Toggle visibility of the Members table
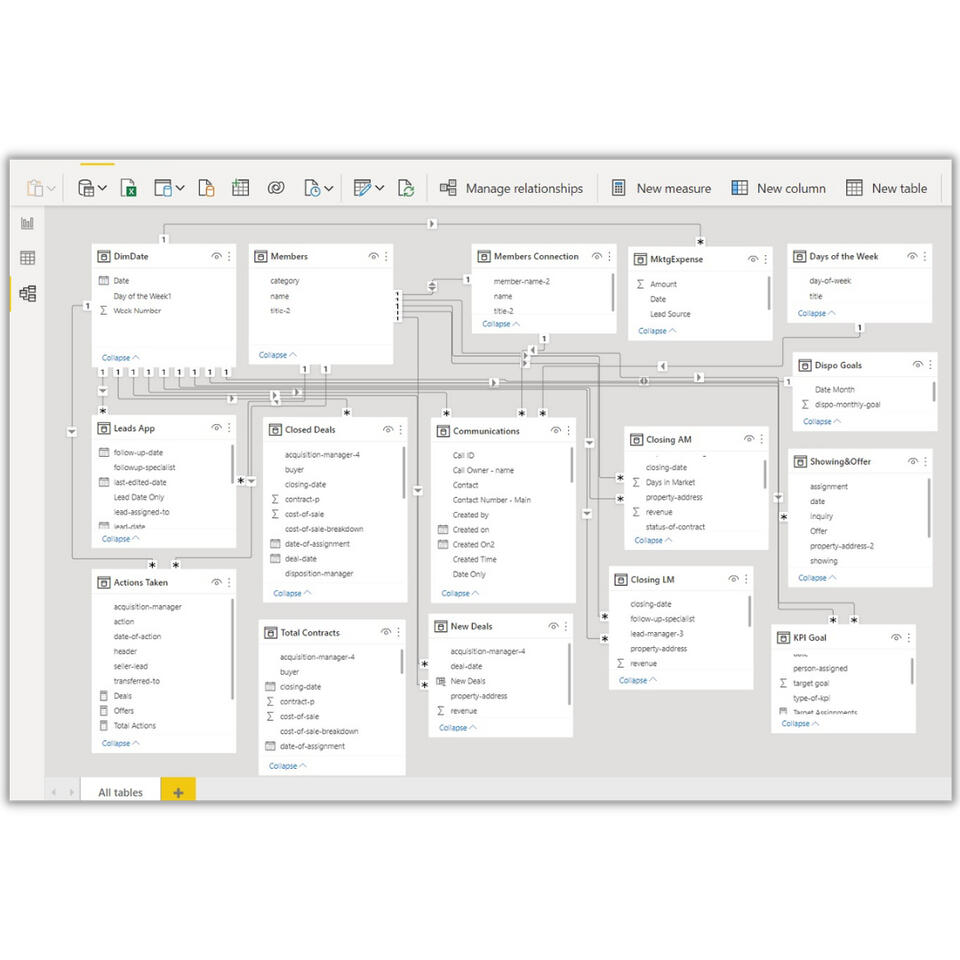Image resolution: width=960 pixels, height=960 pixels. (374, 257)
